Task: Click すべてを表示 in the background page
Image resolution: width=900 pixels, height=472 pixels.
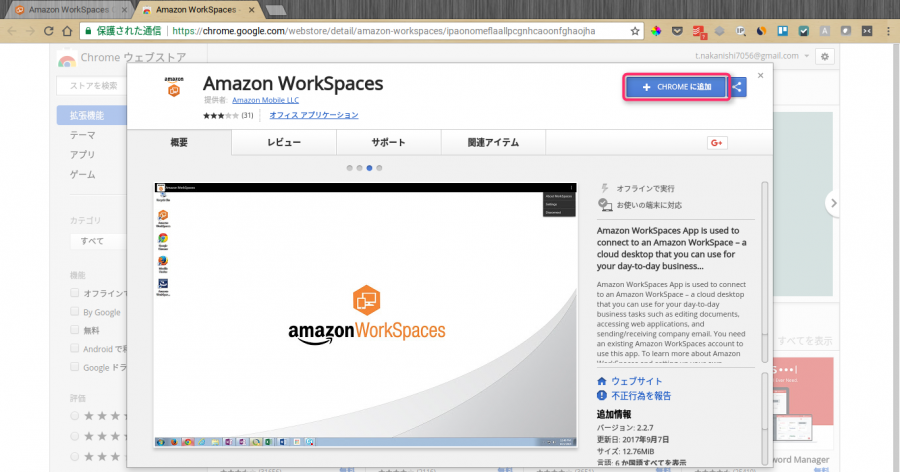Action: (x=805, y=341)
